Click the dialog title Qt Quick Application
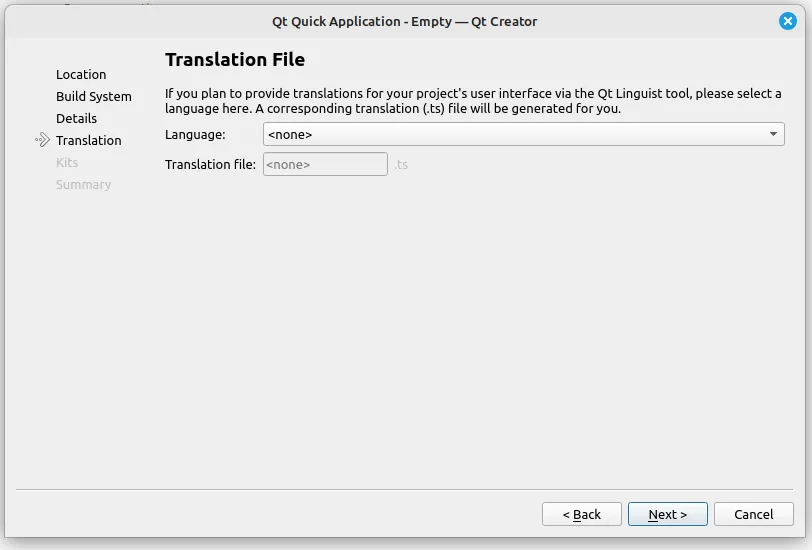 pos(404,22)
